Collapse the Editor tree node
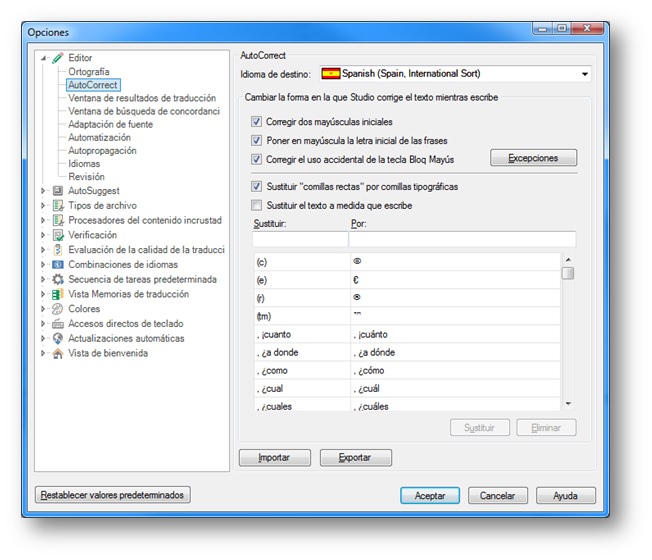The height and width of the screenshot is (560, 652). tap(43, 58)
